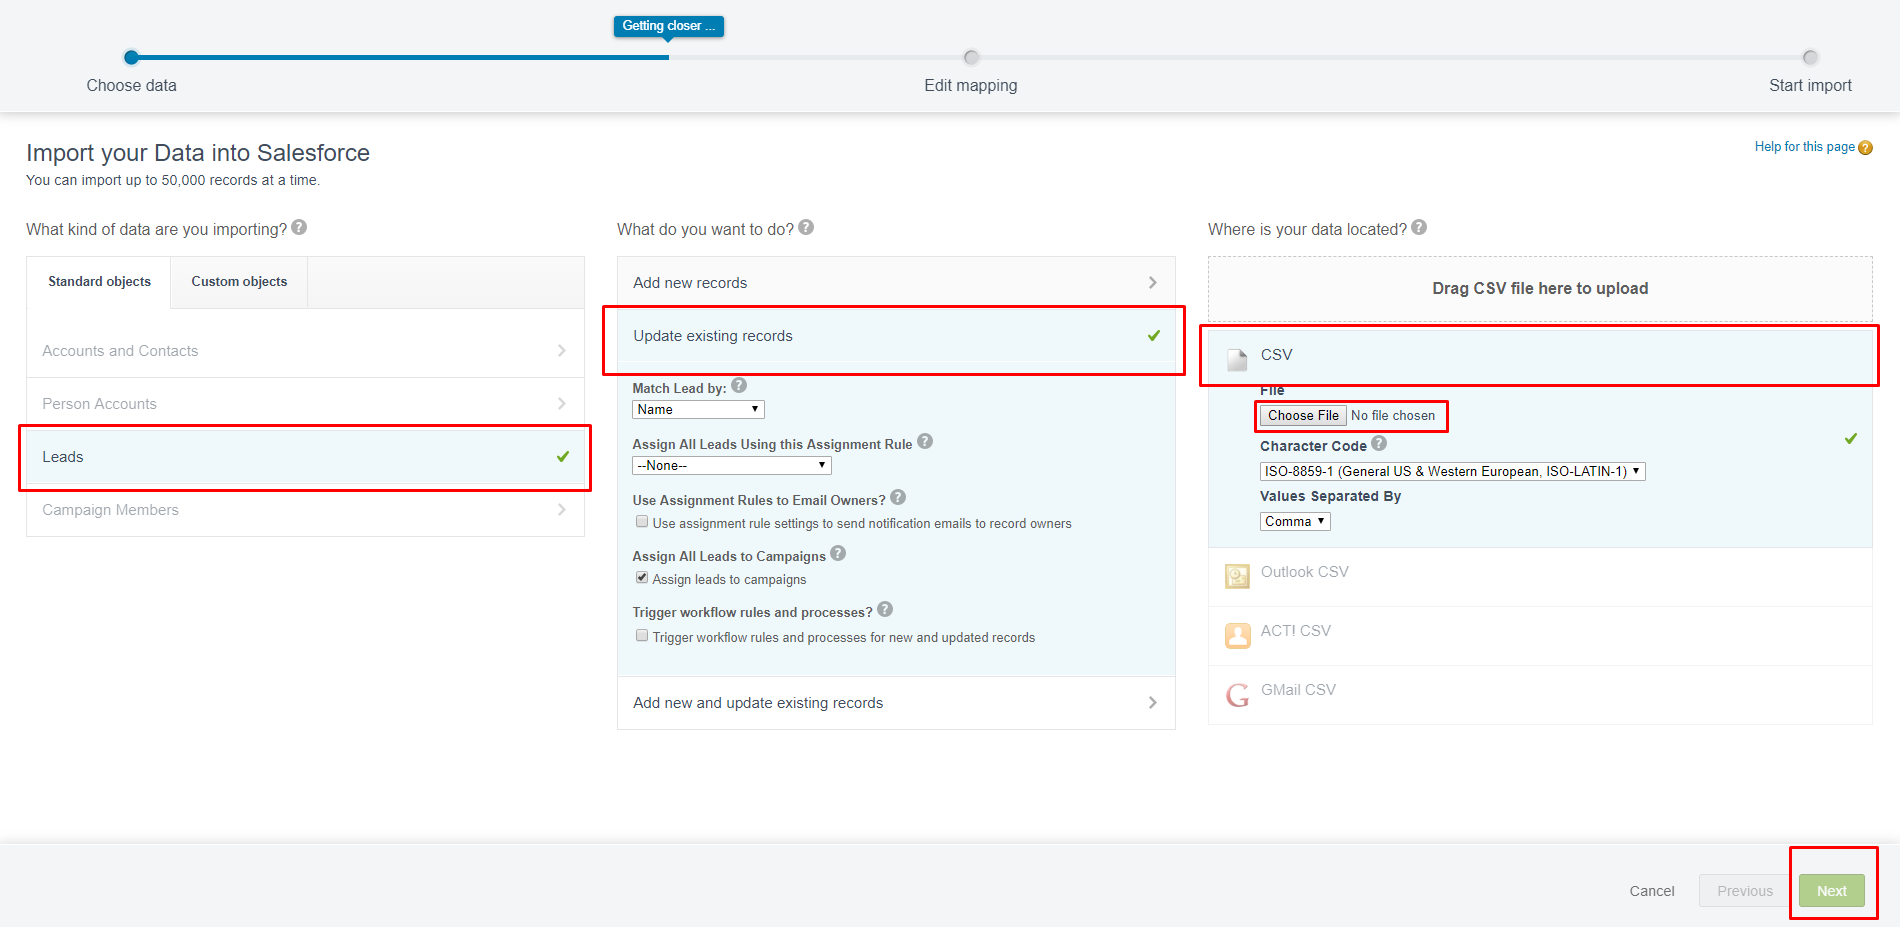This screenshot has width=1900, height=927.
Task: Select Outlook CSV source option
Action: 1540,577
